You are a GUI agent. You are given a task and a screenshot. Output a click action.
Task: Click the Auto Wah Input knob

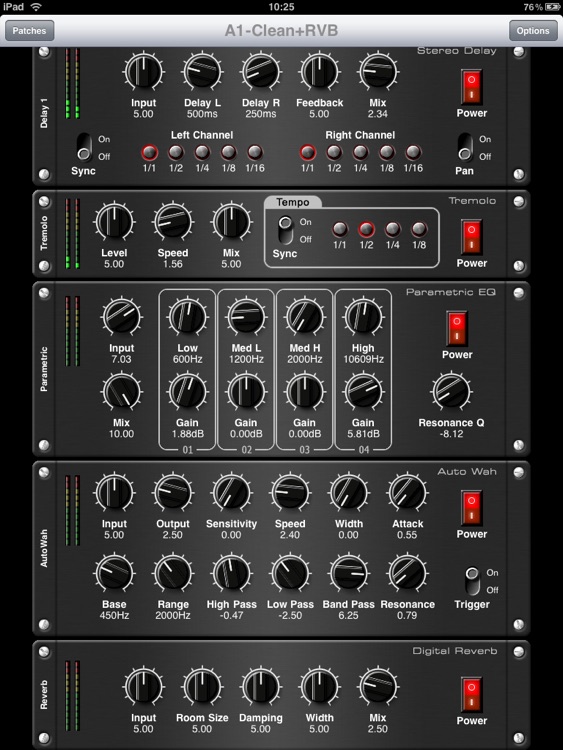(x=114, y=493)
